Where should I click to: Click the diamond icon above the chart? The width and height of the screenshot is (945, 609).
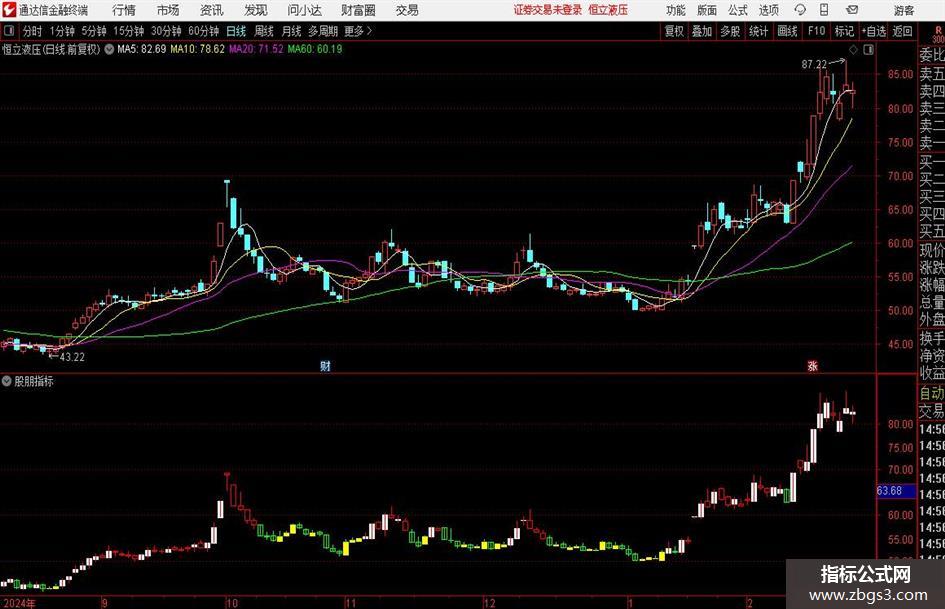(x=853, y=50)
